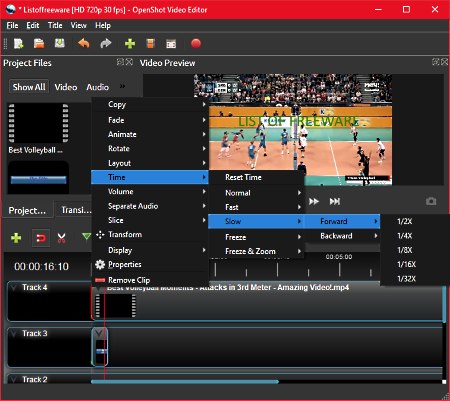450x401 pixels.
Task: Close the Video Preview panel
Action: [444, 62]
